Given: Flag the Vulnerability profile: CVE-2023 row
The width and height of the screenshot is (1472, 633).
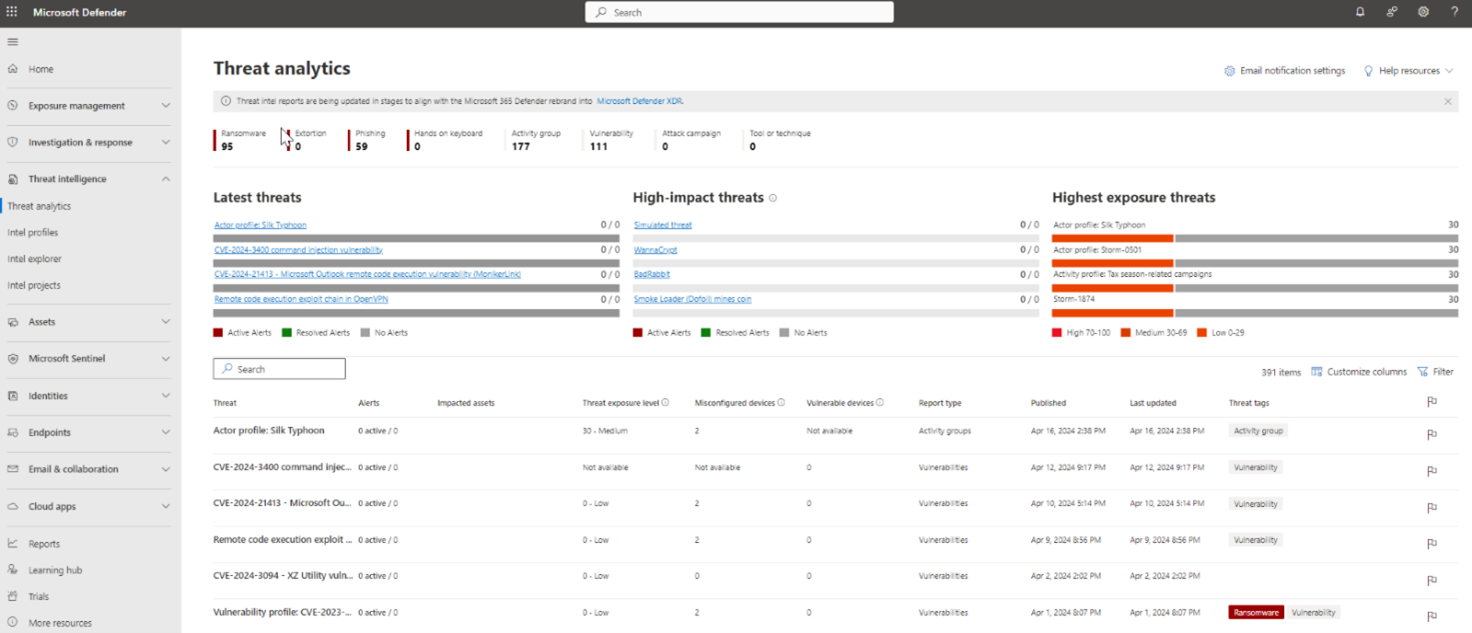Looking at the screenshot, I should [x=1432, y=616].
